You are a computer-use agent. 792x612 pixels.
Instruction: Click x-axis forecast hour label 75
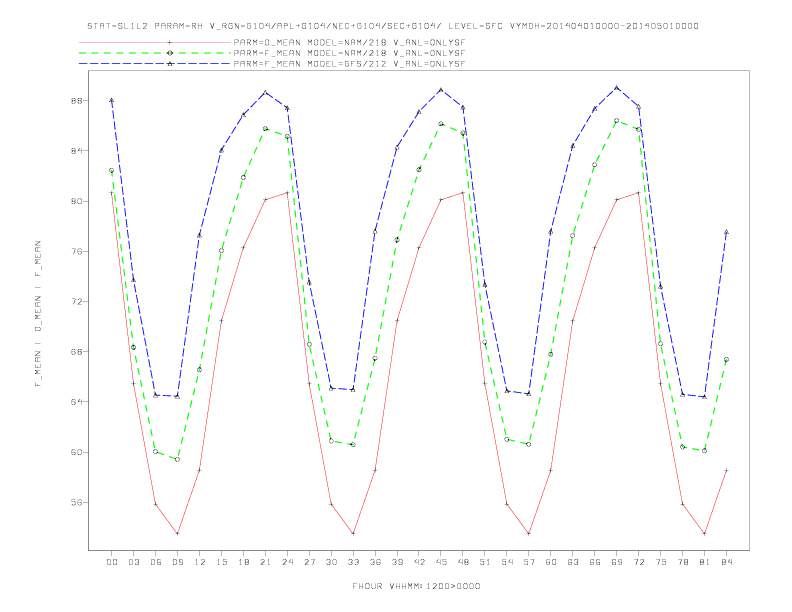click(661, 562)
